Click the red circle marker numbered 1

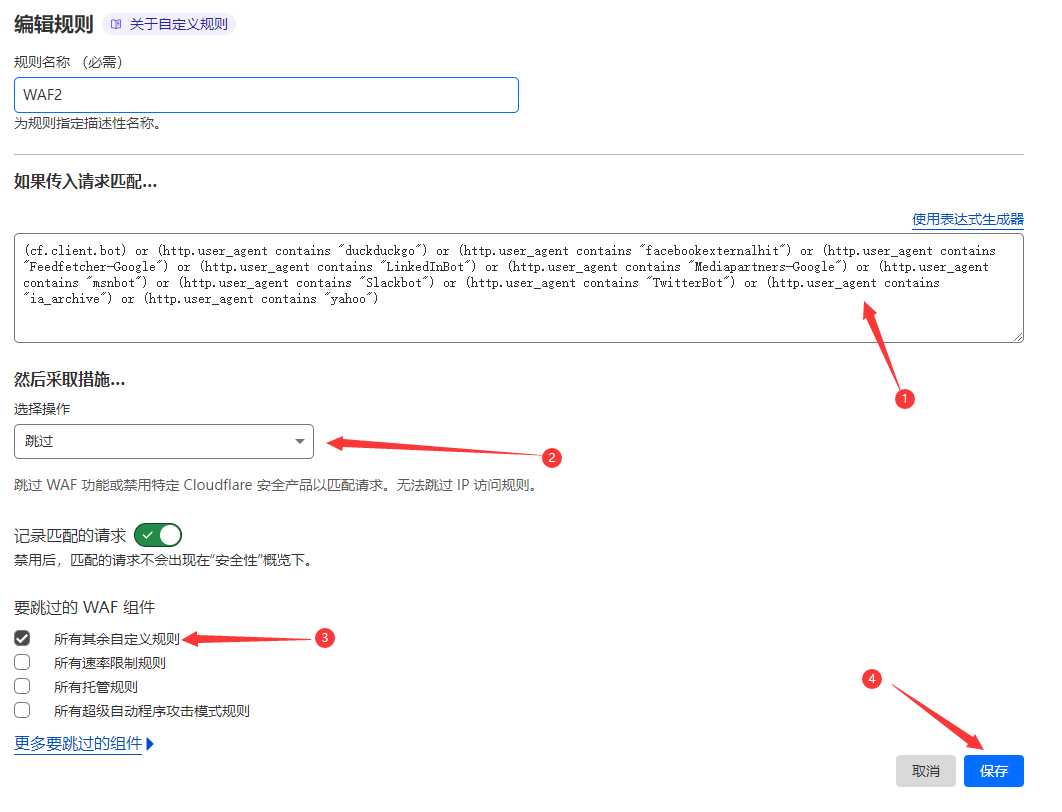pos(904,398)
